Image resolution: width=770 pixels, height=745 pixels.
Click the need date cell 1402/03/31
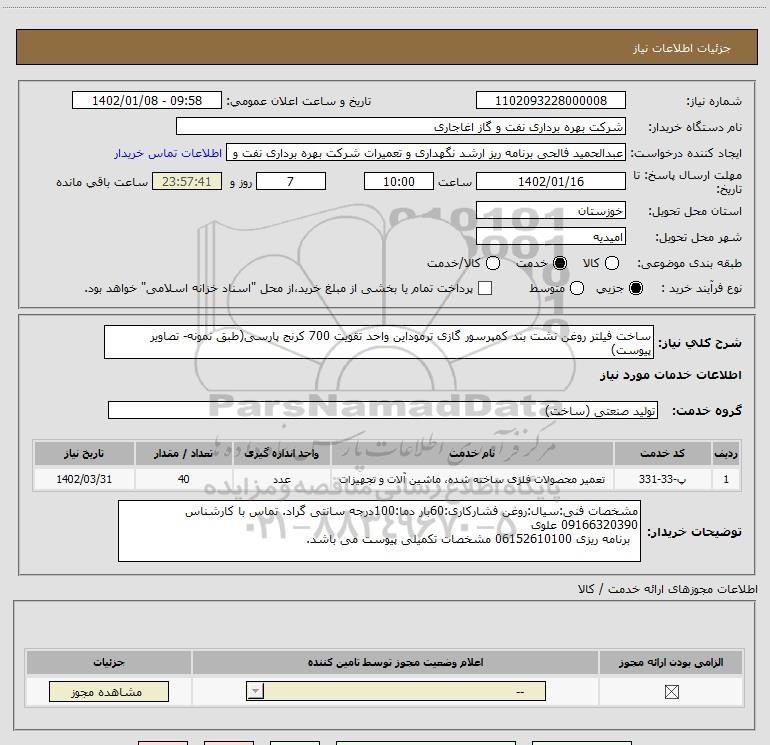pos(84,479)
